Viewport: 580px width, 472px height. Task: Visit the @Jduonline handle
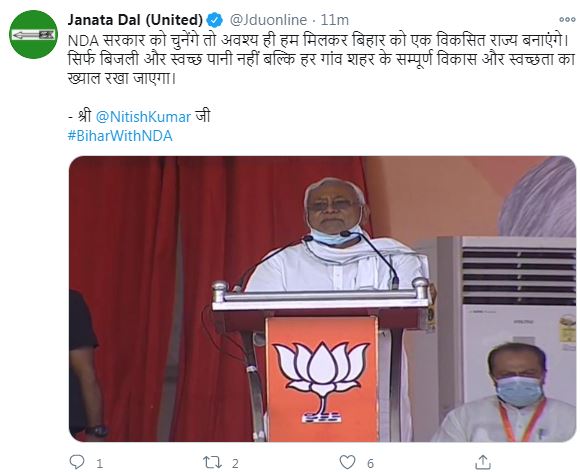pyautogui.click(x=268, y=20)
